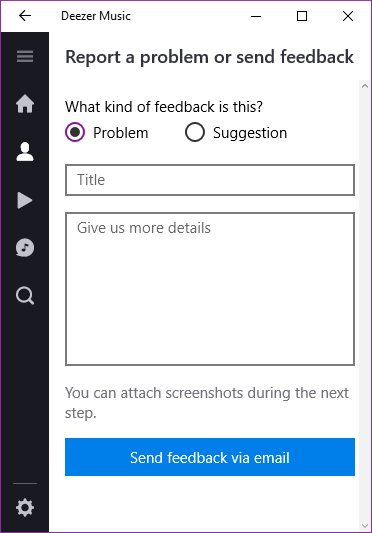Viewport: 372px width, 533px height.
Task: Select the Problem radio button
Action: click(x=75, y=132)
